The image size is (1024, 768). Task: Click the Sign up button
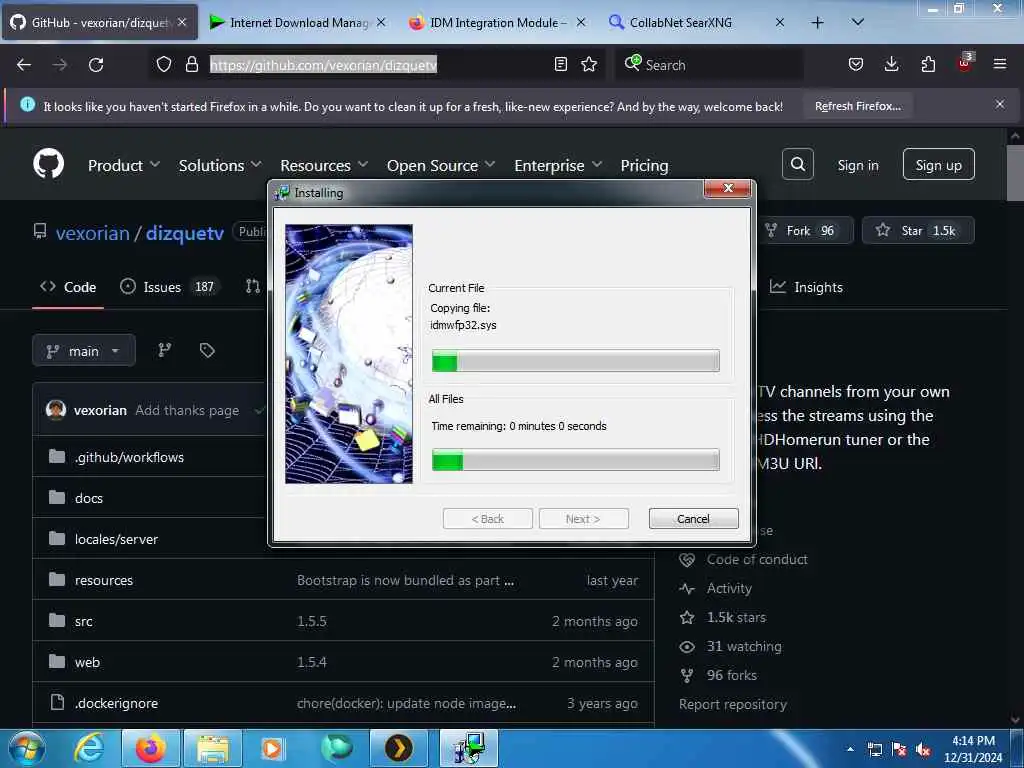click(x=938, y=165)
